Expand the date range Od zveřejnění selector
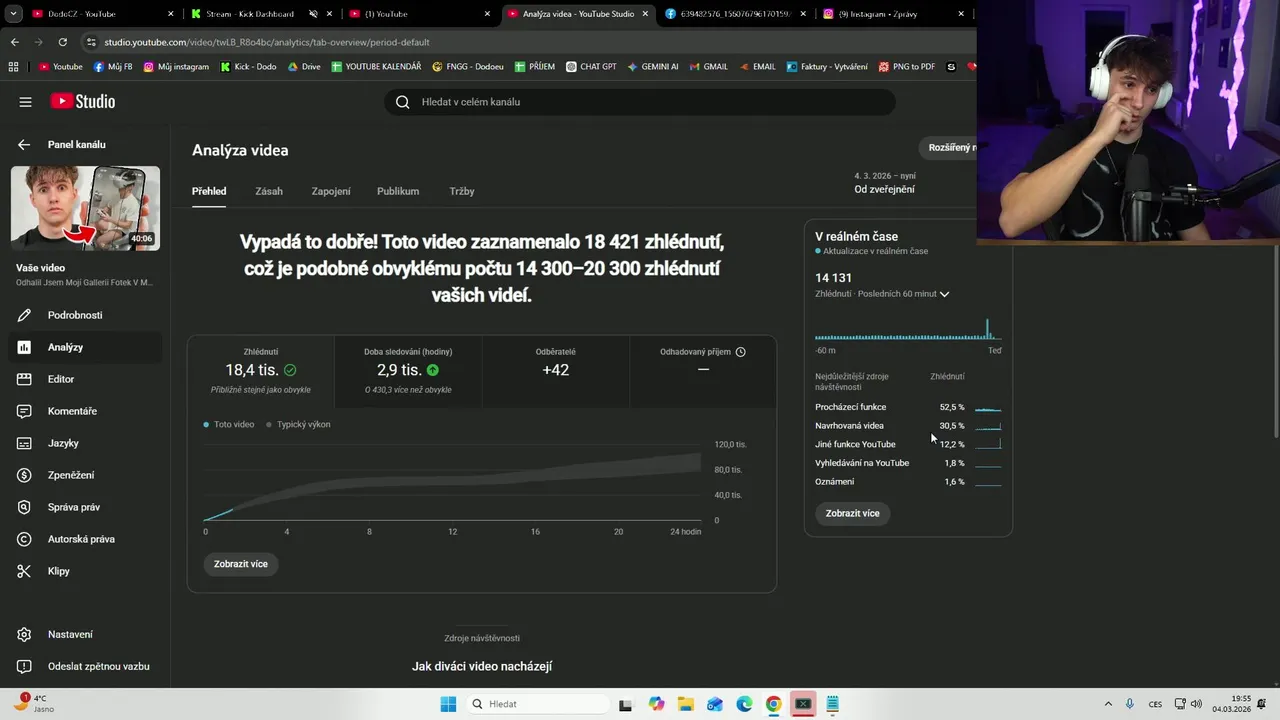Image resolution: width=1280 pixels, height=720 pixels. pos(884,183)
